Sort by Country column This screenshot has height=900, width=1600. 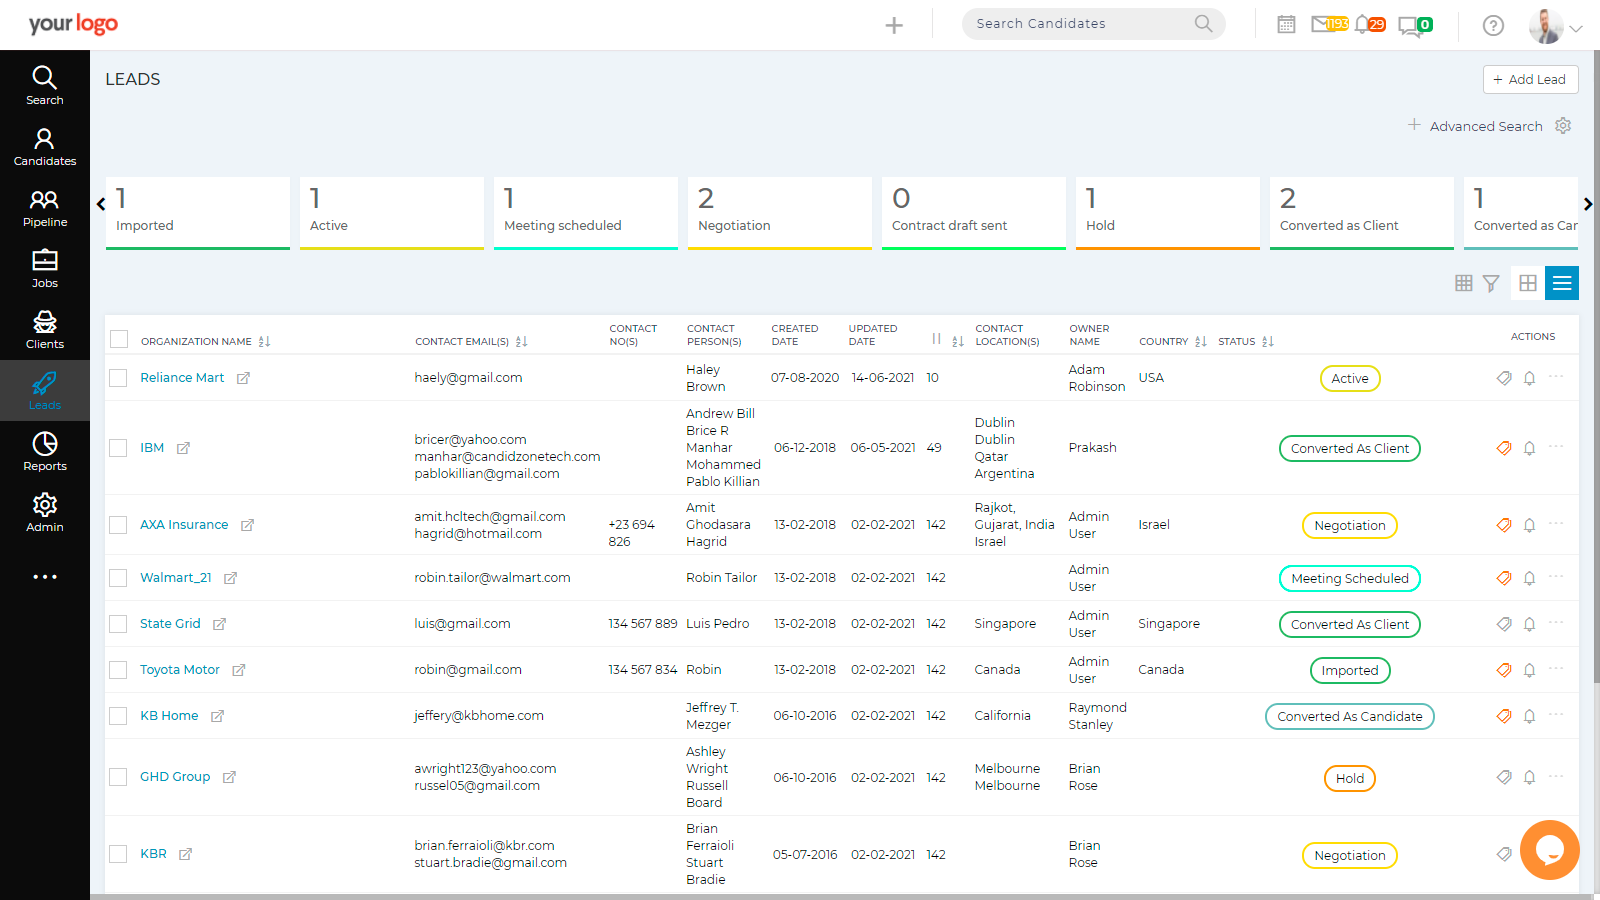[x=1200, y=342]
